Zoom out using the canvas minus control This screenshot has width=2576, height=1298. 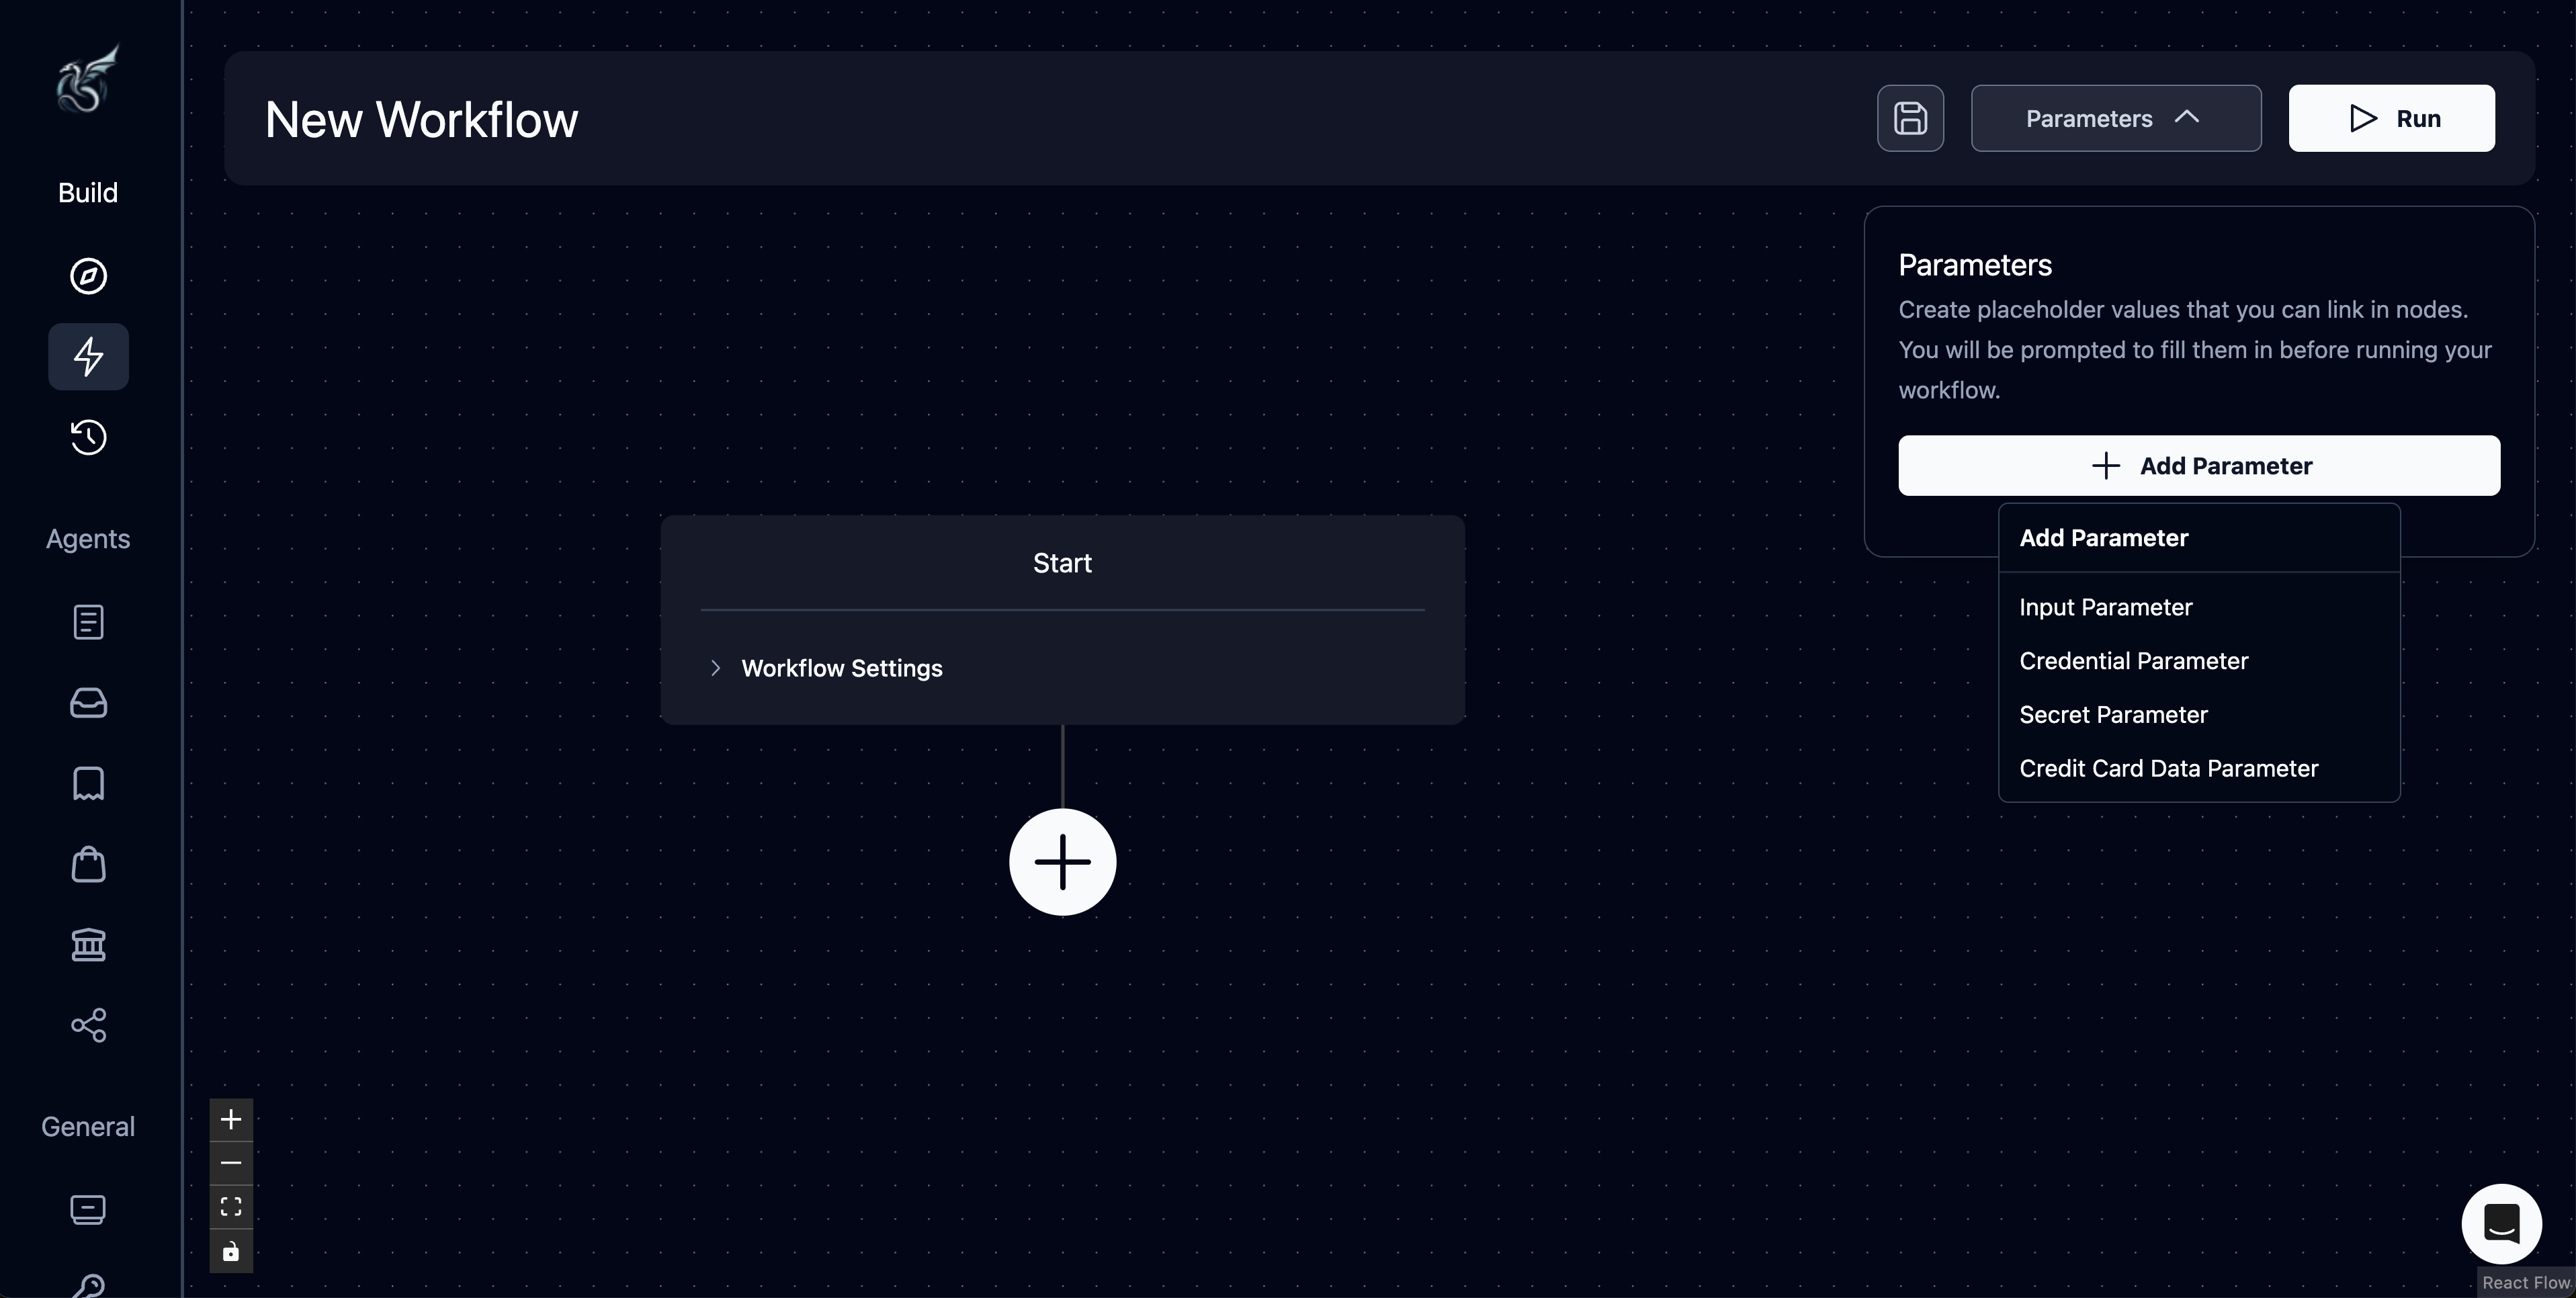coord(231,1163)
